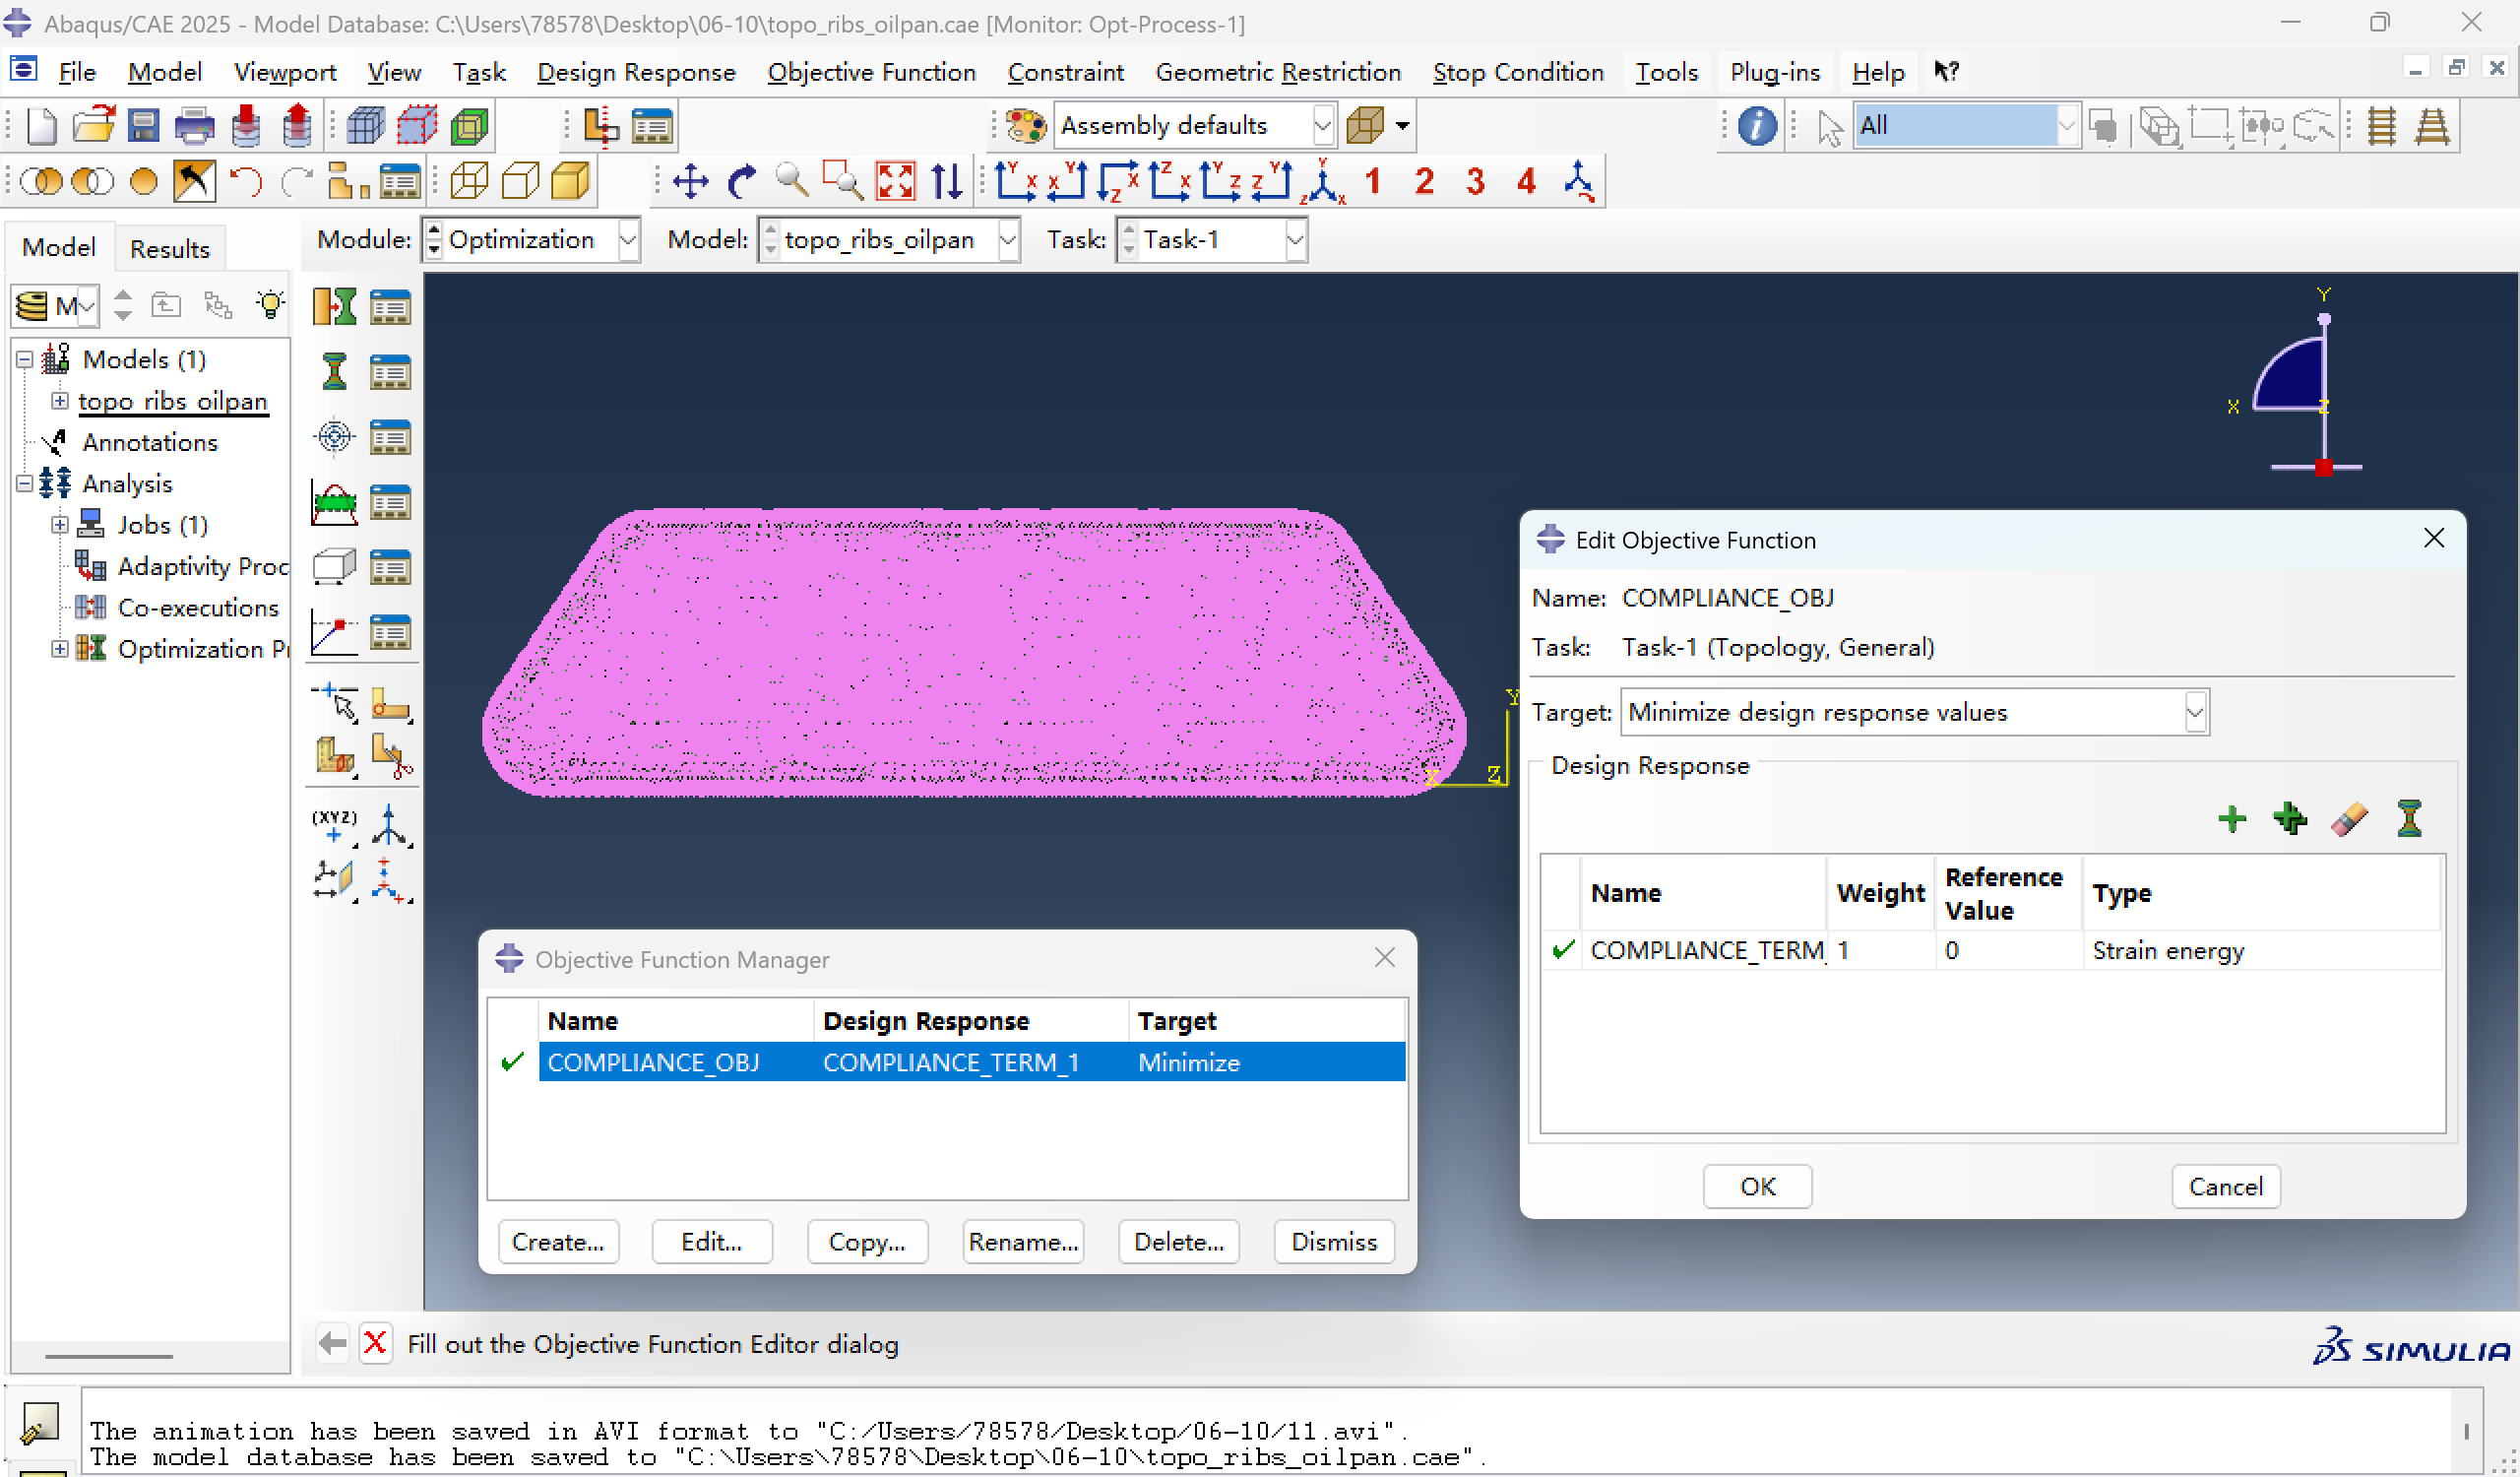Expand the Jobs (1) tree node

(60, 524)
